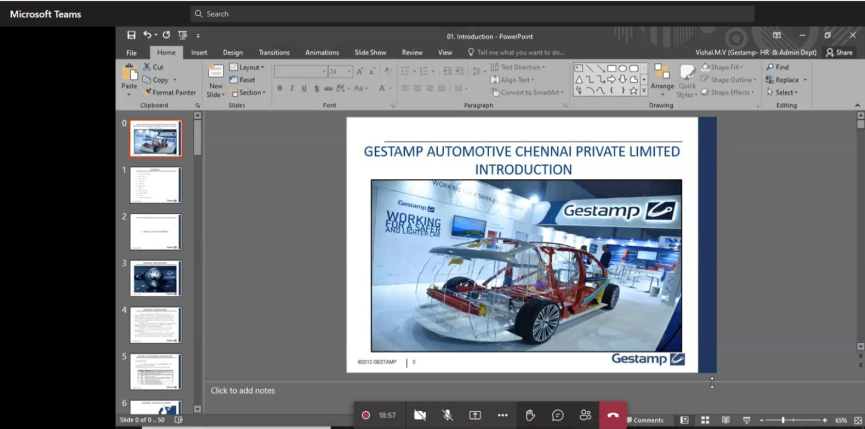Image resolution: width=865 pixels, height=429 pixels.
Task: Start Slide Show from status bar
Action: tap(747, 420)
